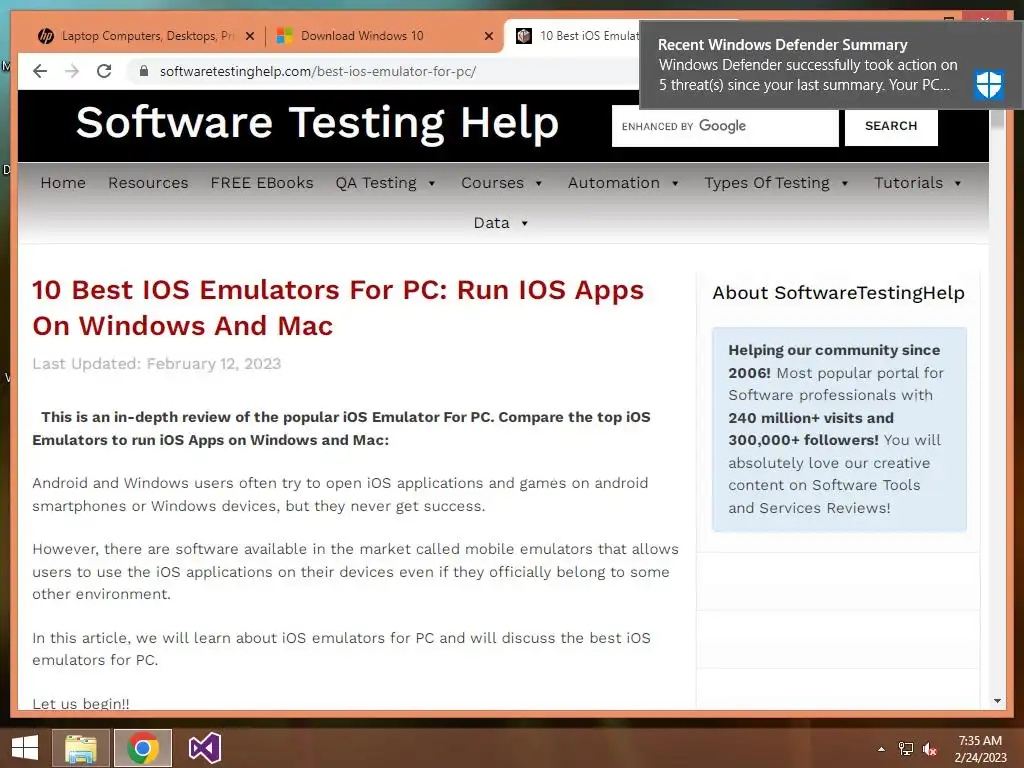Screen dimensions: 1024x768
Task: Click the network tray icon
Action: (906, 749)
